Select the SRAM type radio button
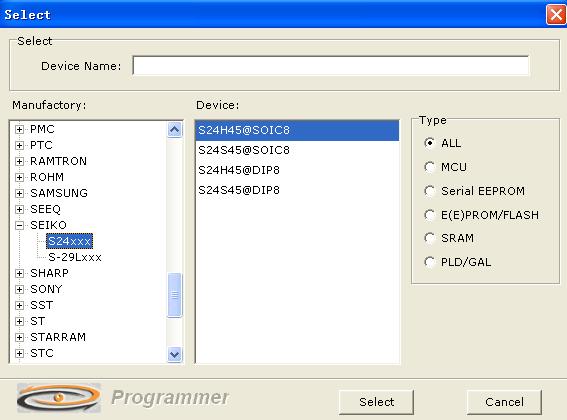The image size is (567, 420). click(x=429, y=238)
